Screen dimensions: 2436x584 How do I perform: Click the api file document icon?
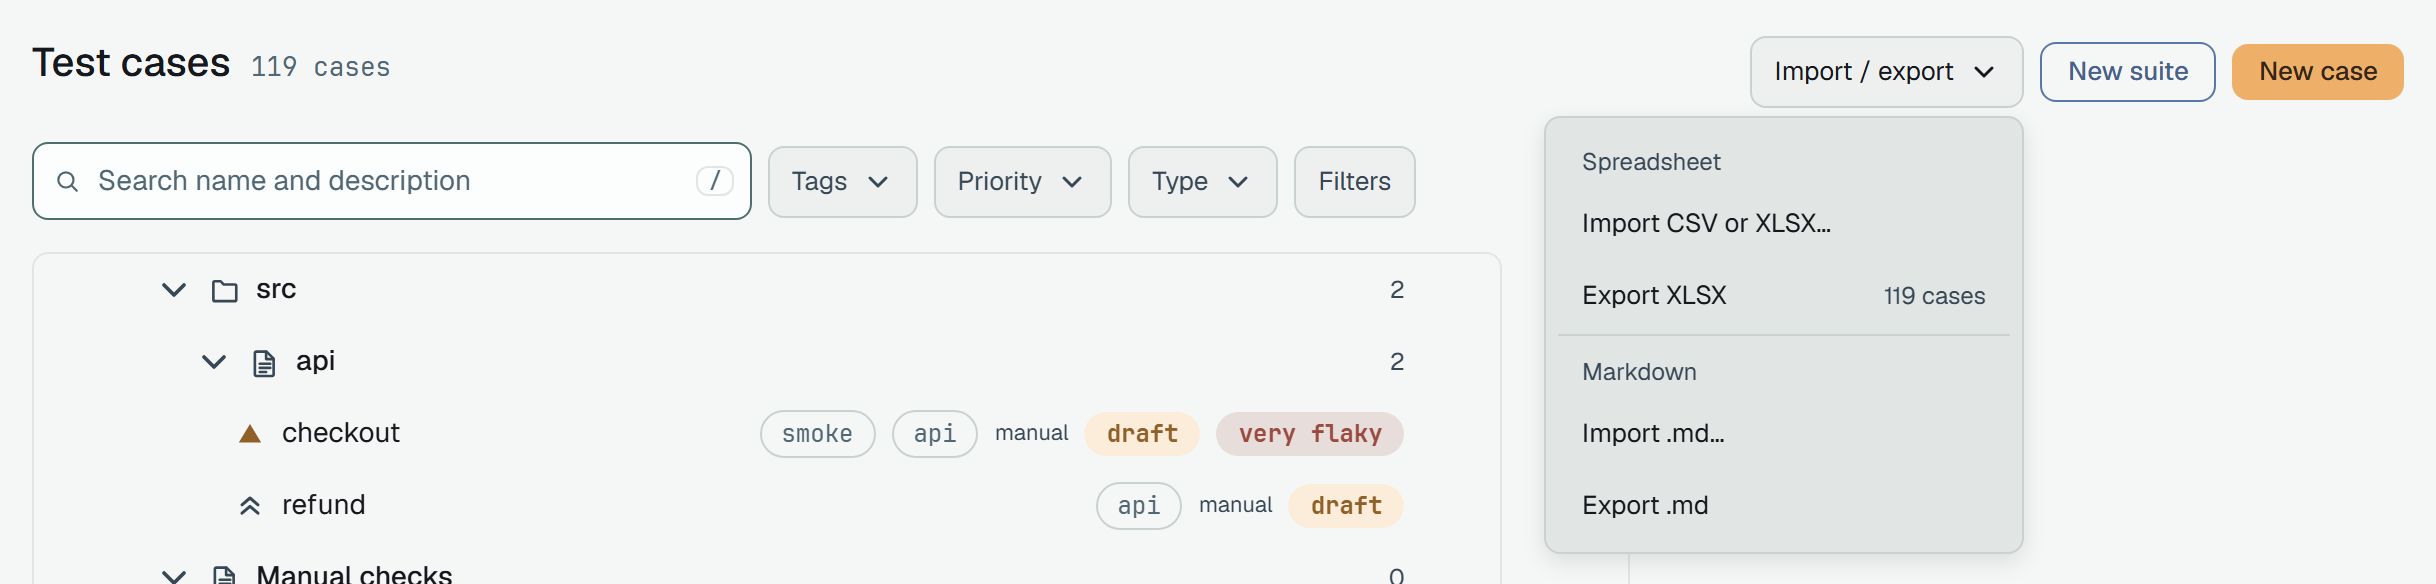264,363
